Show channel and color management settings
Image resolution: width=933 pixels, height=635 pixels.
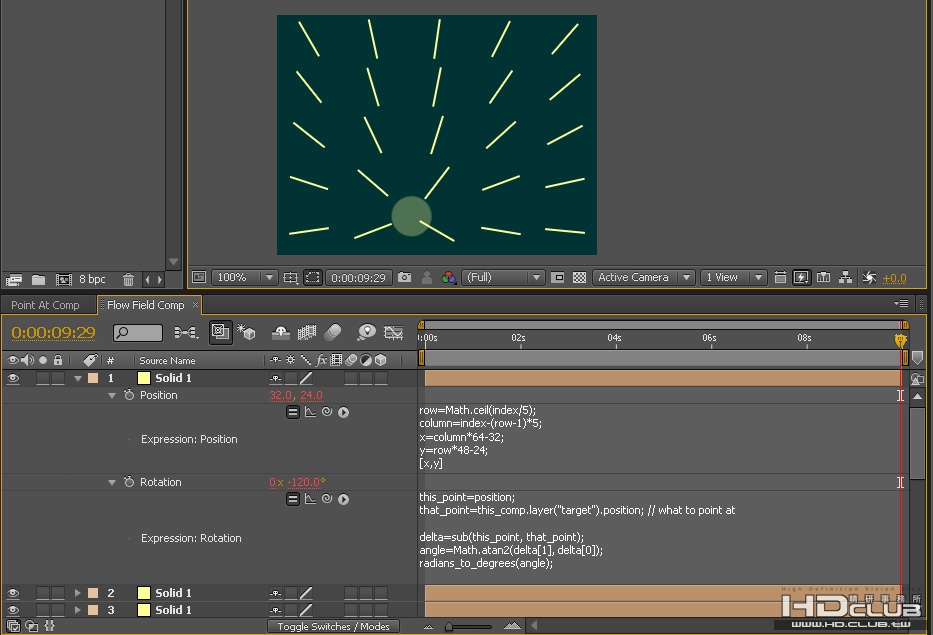[449, 277]
